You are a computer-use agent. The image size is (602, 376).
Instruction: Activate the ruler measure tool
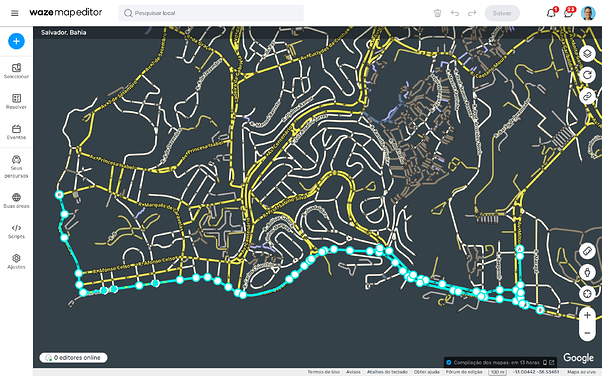click(x=587, y=251)
